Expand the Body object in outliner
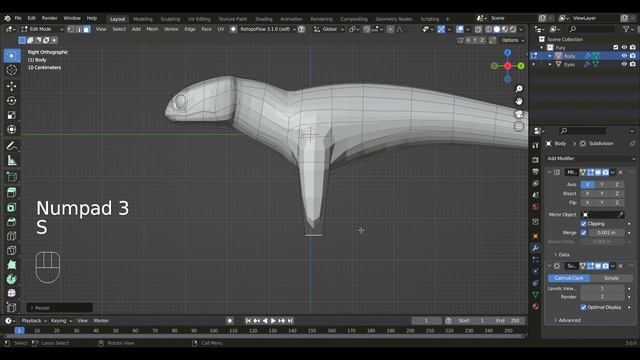 550,56
